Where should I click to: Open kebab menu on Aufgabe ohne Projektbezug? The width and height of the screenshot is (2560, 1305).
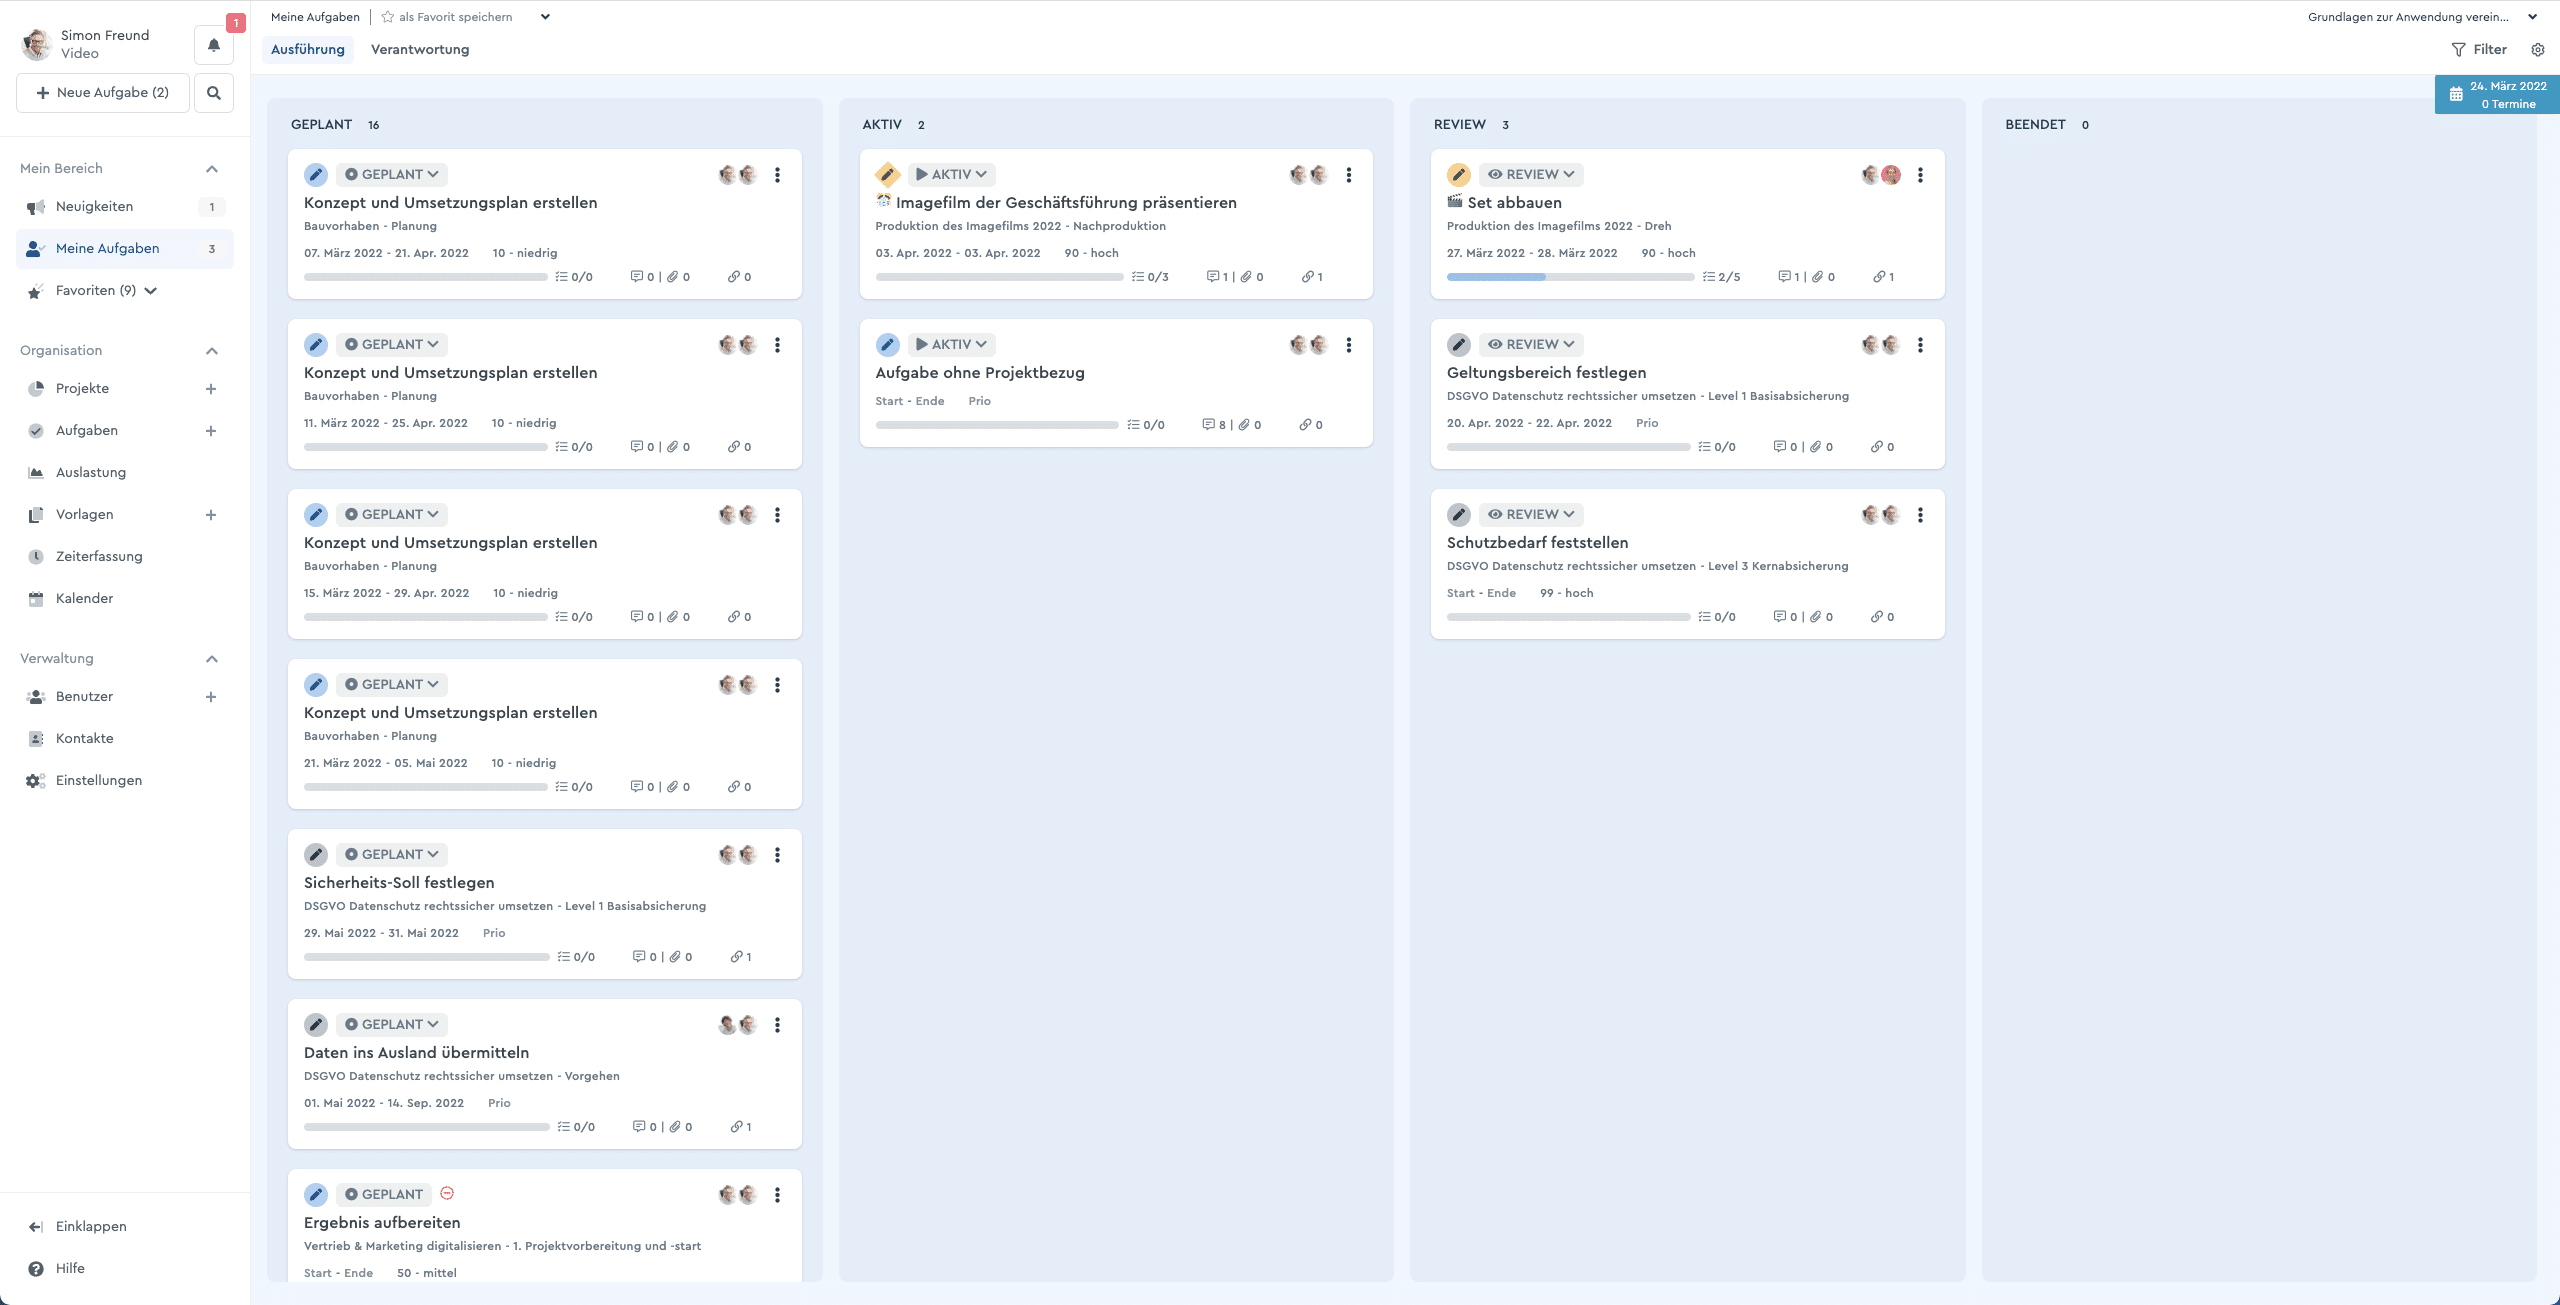[1349, 345]
